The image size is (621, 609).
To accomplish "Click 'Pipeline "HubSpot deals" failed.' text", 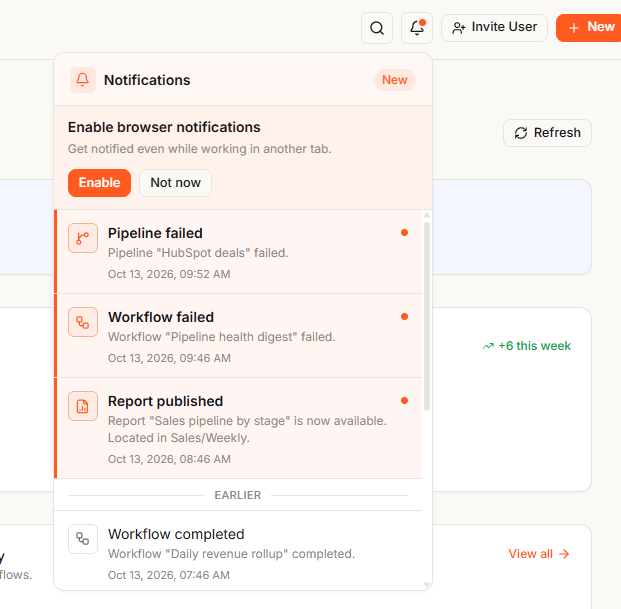I will [198, 253].
